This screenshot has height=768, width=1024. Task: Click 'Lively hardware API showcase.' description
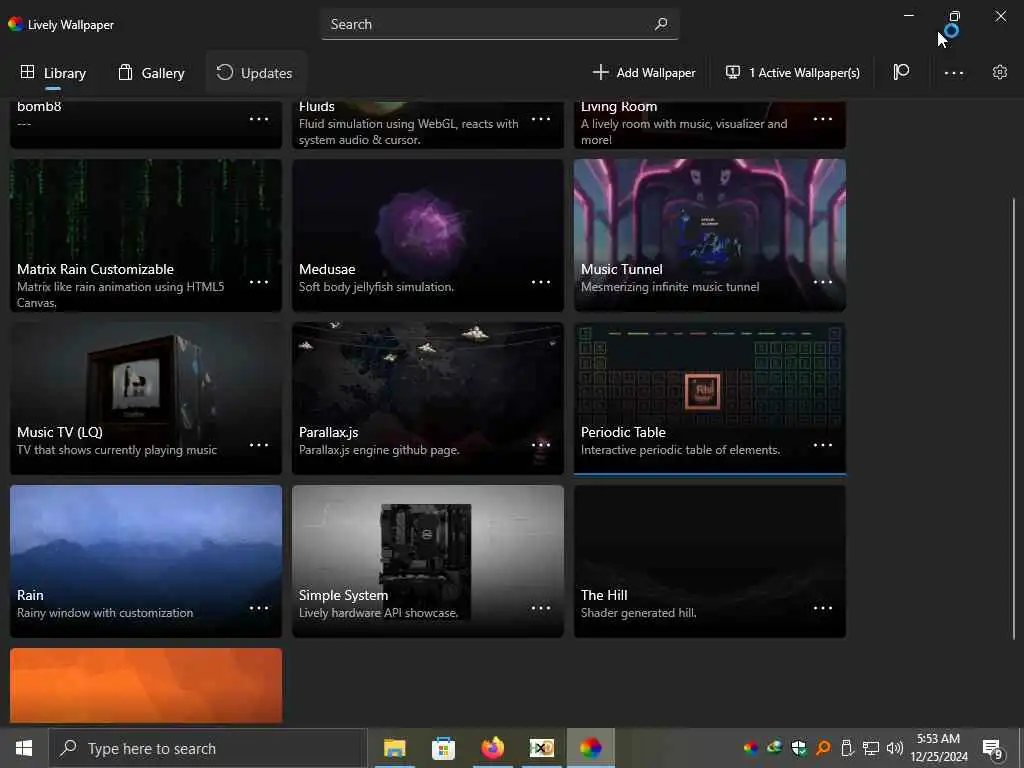[x=378, y=613]
